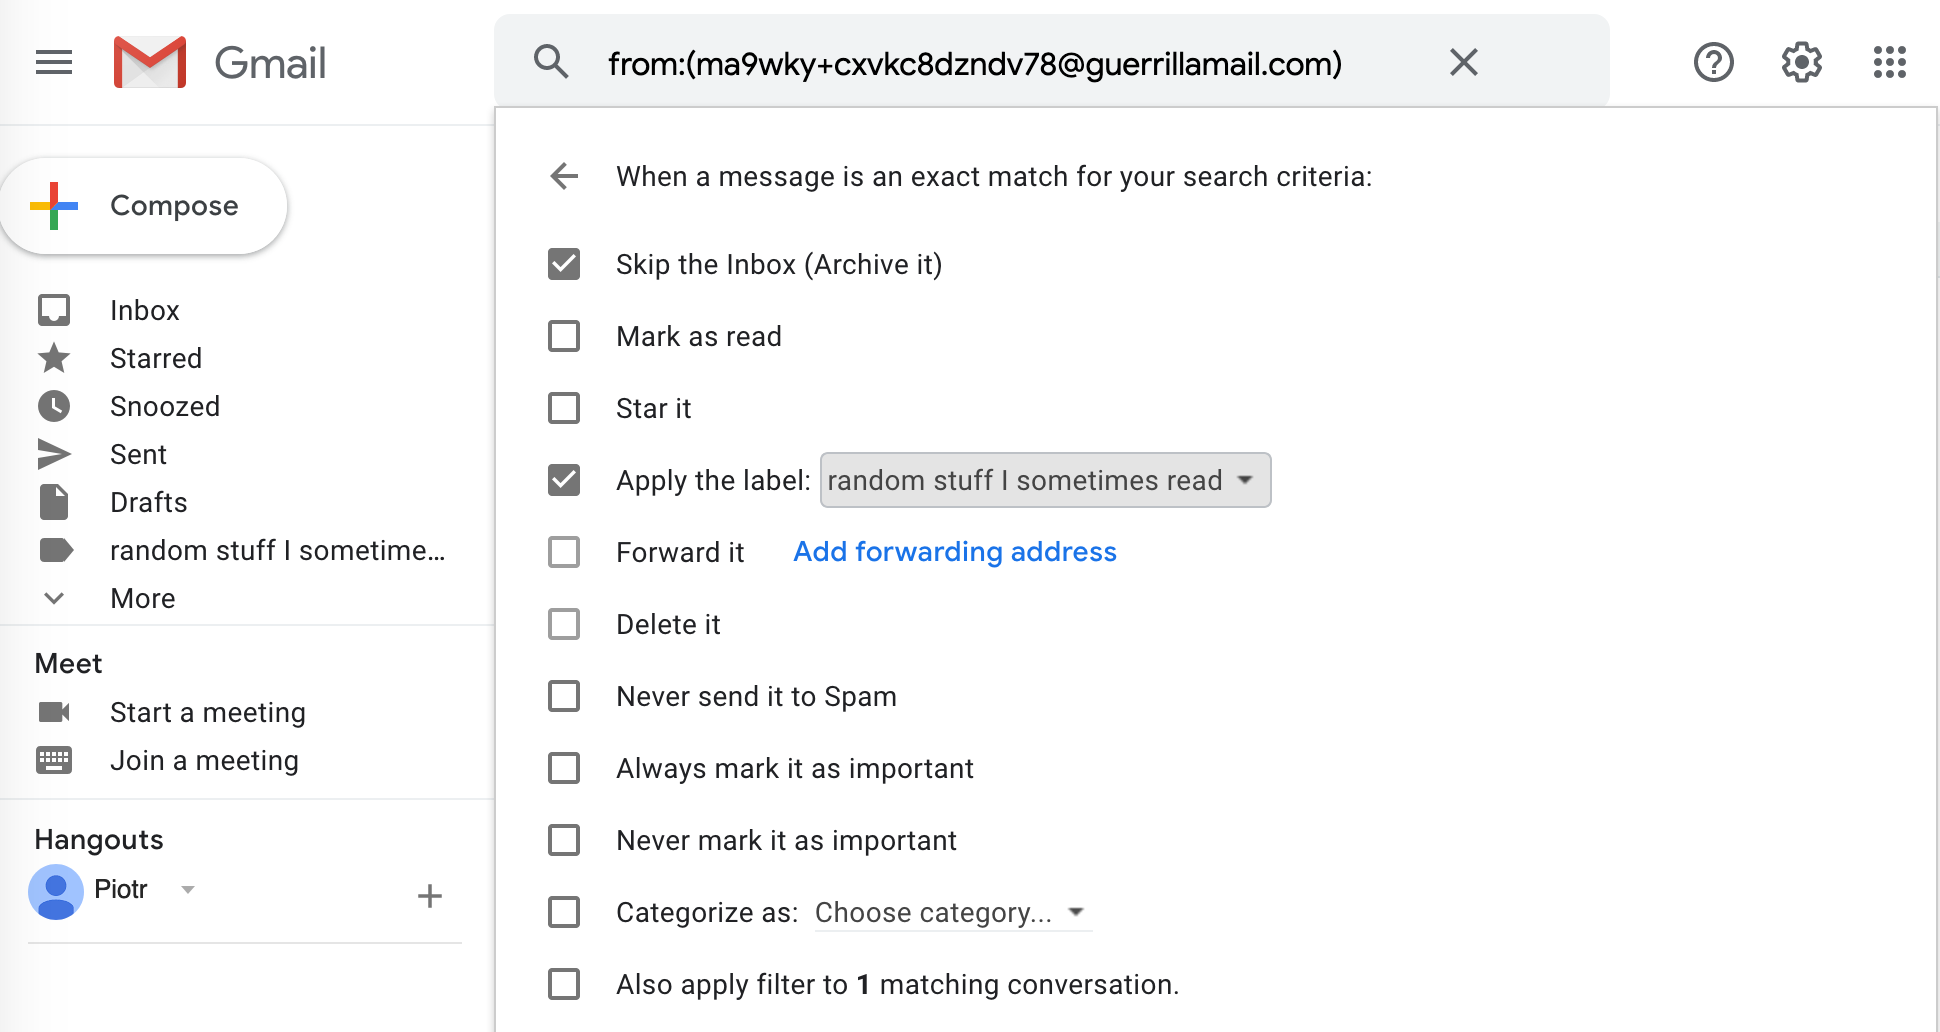Screen dimensions: 1940x1032
Task: Click Add forwarding address link
Action: 954,552
